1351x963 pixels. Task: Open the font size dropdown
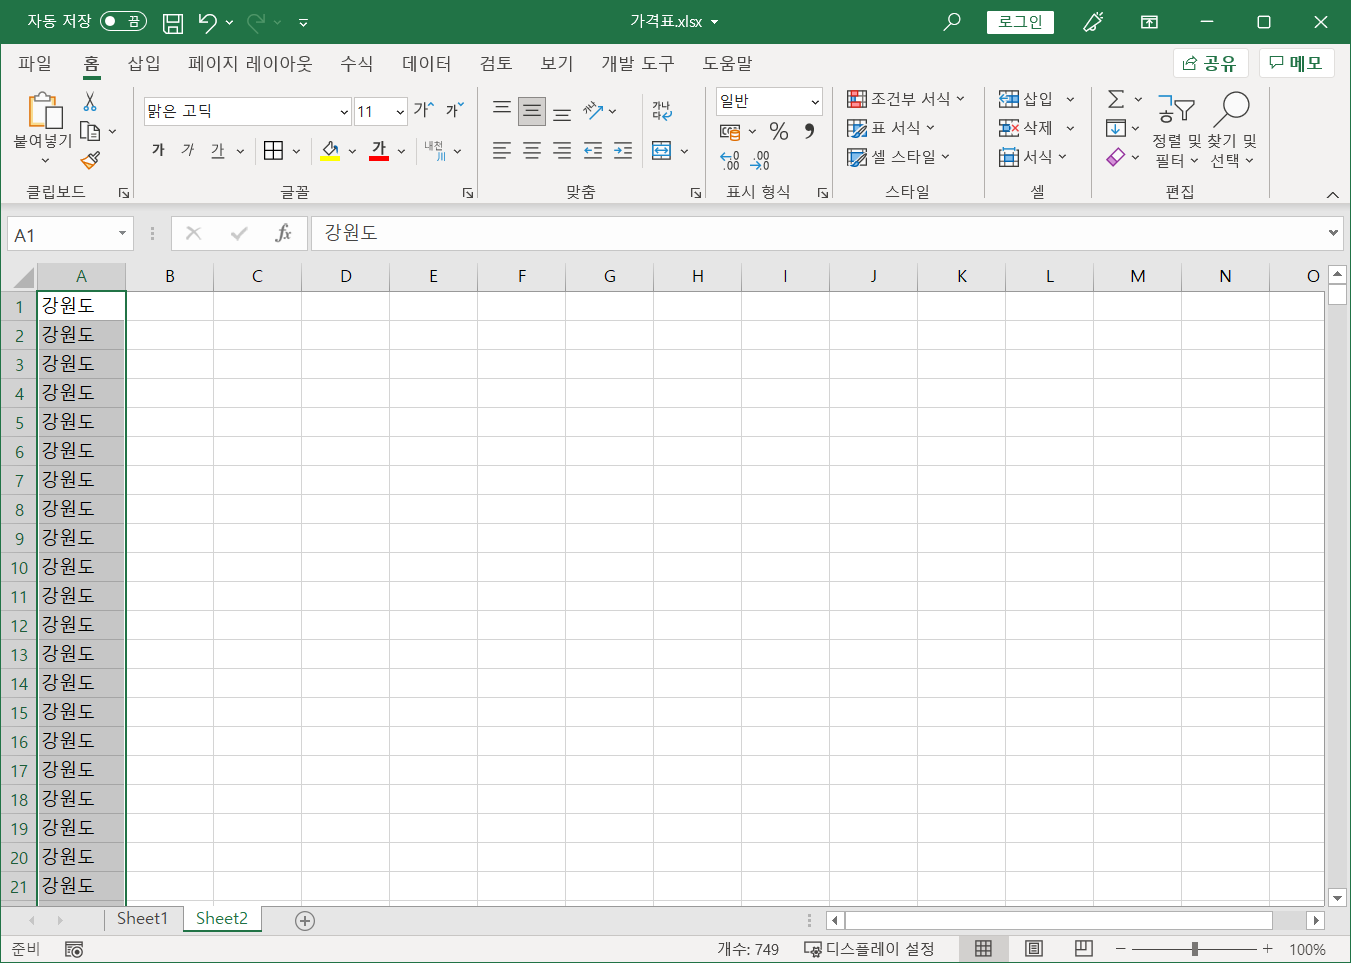pyautogui.click(x=400, y=112)
